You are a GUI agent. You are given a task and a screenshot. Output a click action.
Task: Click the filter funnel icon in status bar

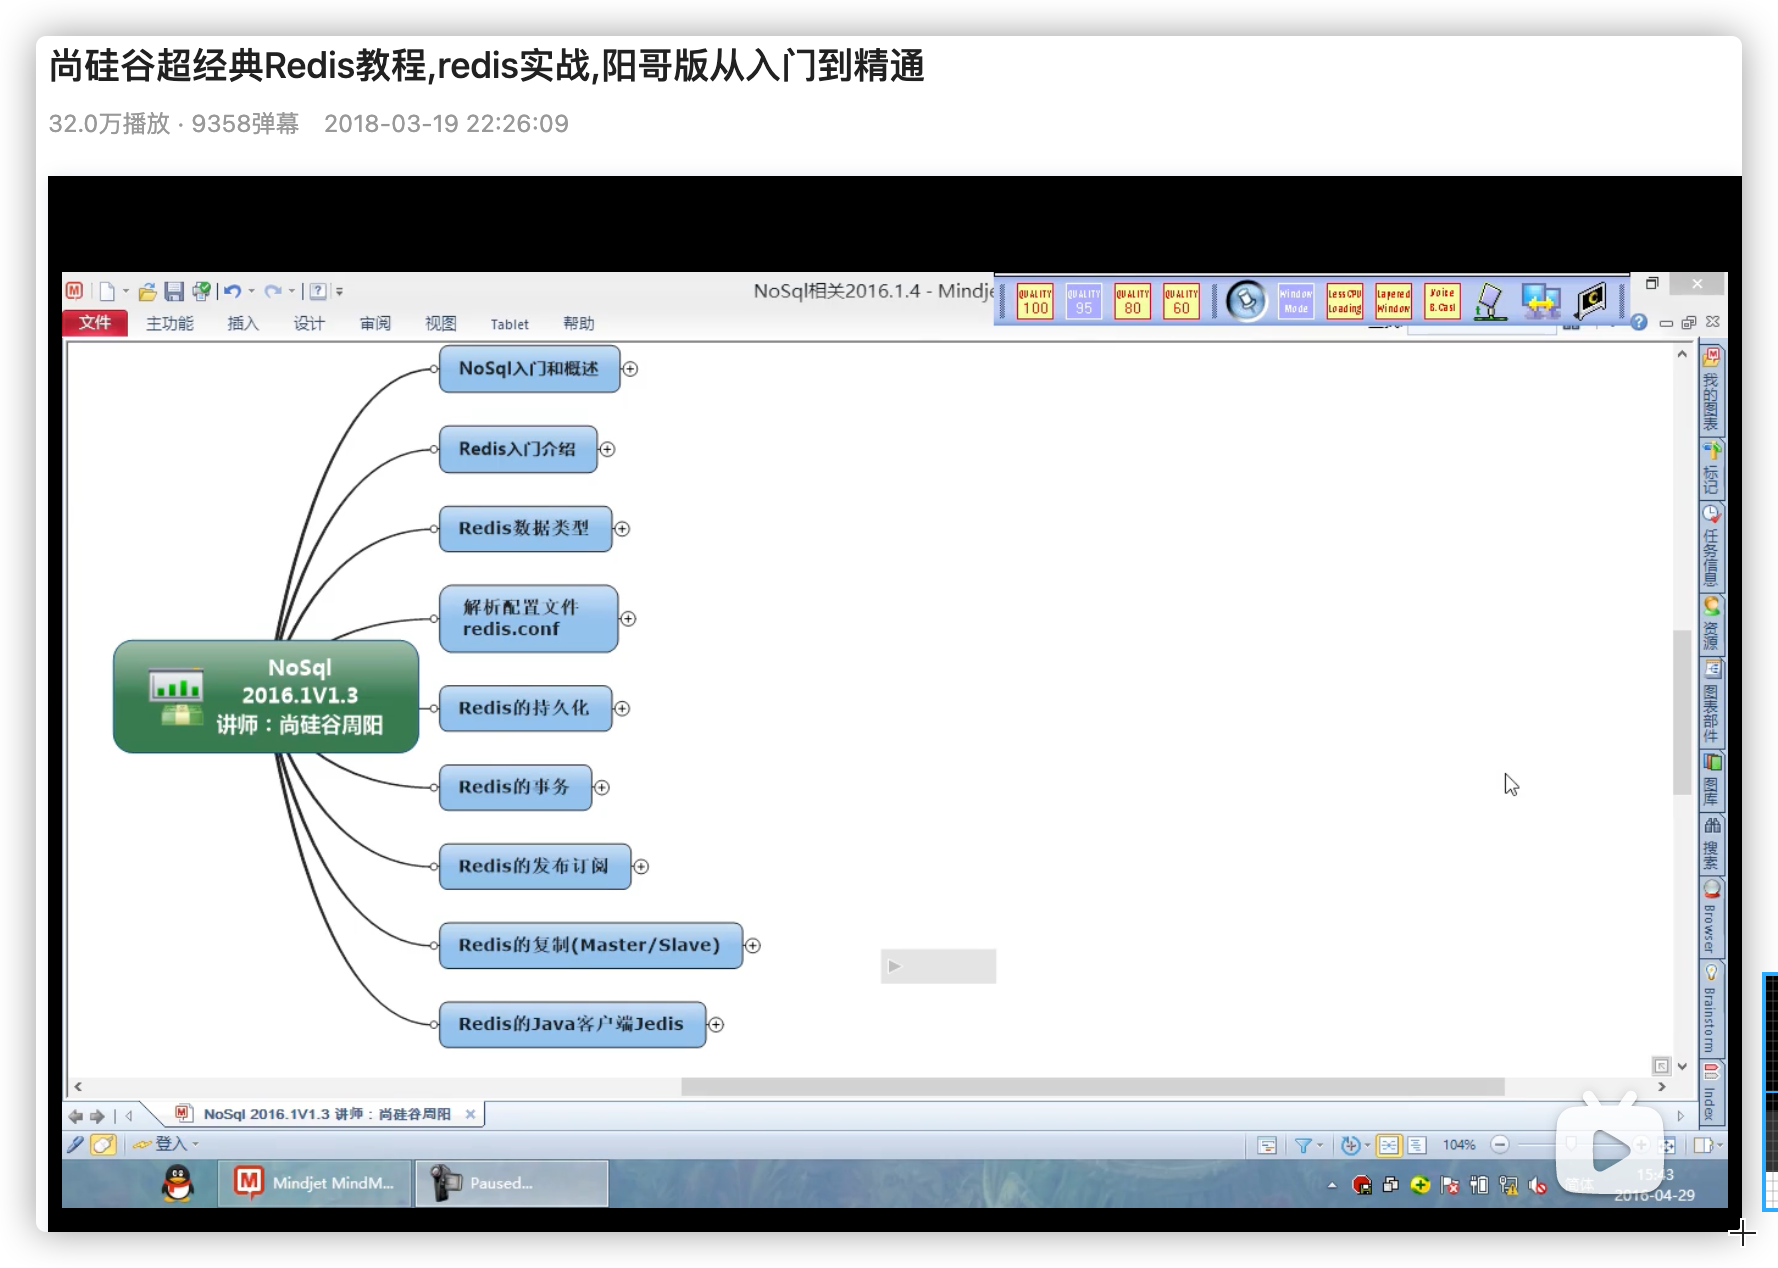pyautogui.click(x=1303, y=1145)
